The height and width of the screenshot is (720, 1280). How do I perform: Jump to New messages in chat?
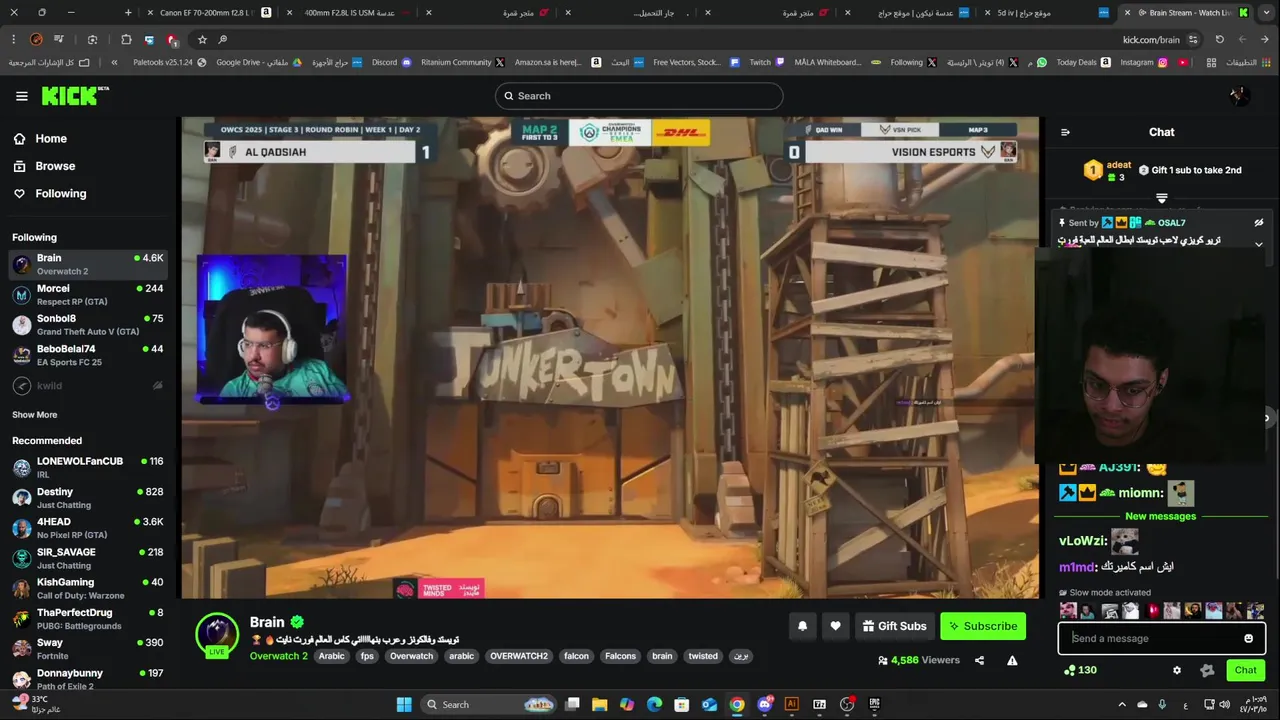pos(1160,516)
